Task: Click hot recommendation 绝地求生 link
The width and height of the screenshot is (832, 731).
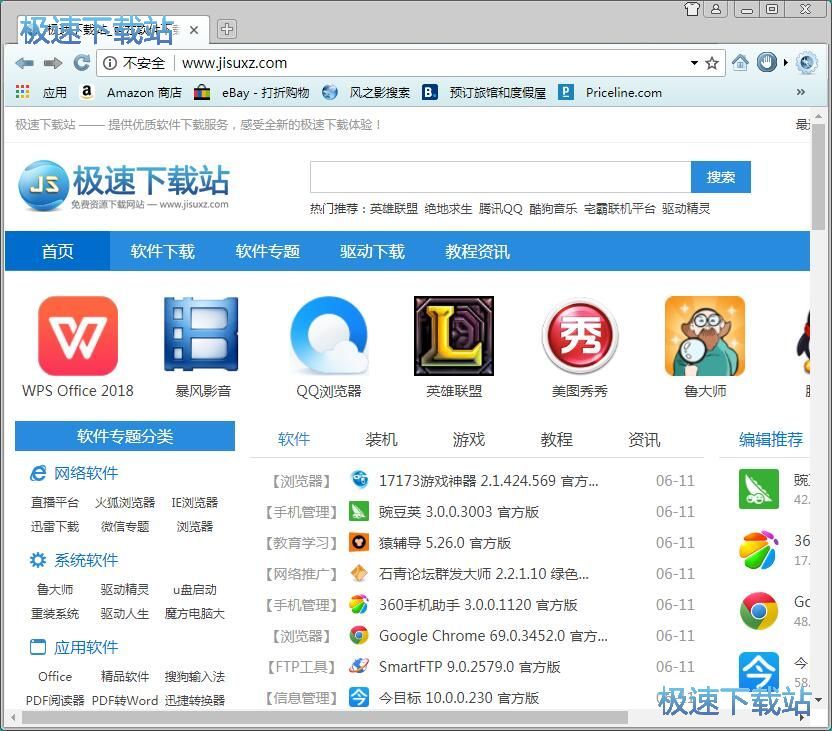Action: coord(448,208)
